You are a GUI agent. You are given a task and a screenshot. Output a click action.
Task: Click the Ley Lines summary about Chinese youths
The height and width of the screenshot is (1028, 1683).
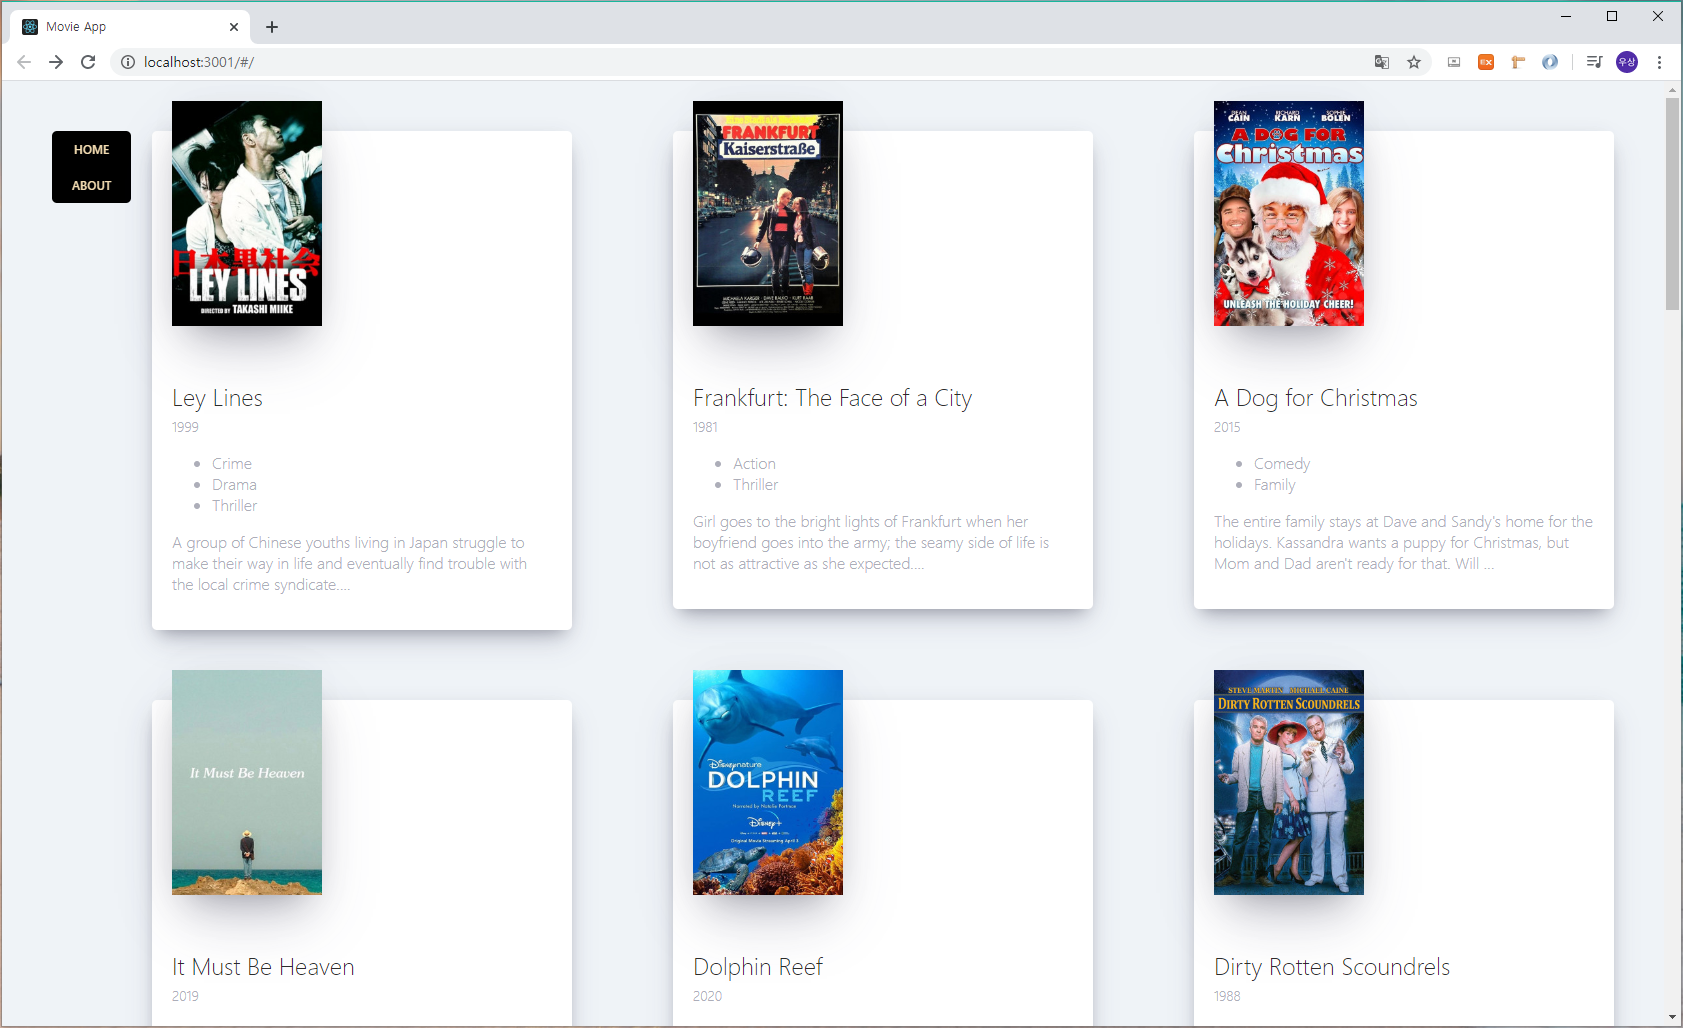tap(349, 564)
